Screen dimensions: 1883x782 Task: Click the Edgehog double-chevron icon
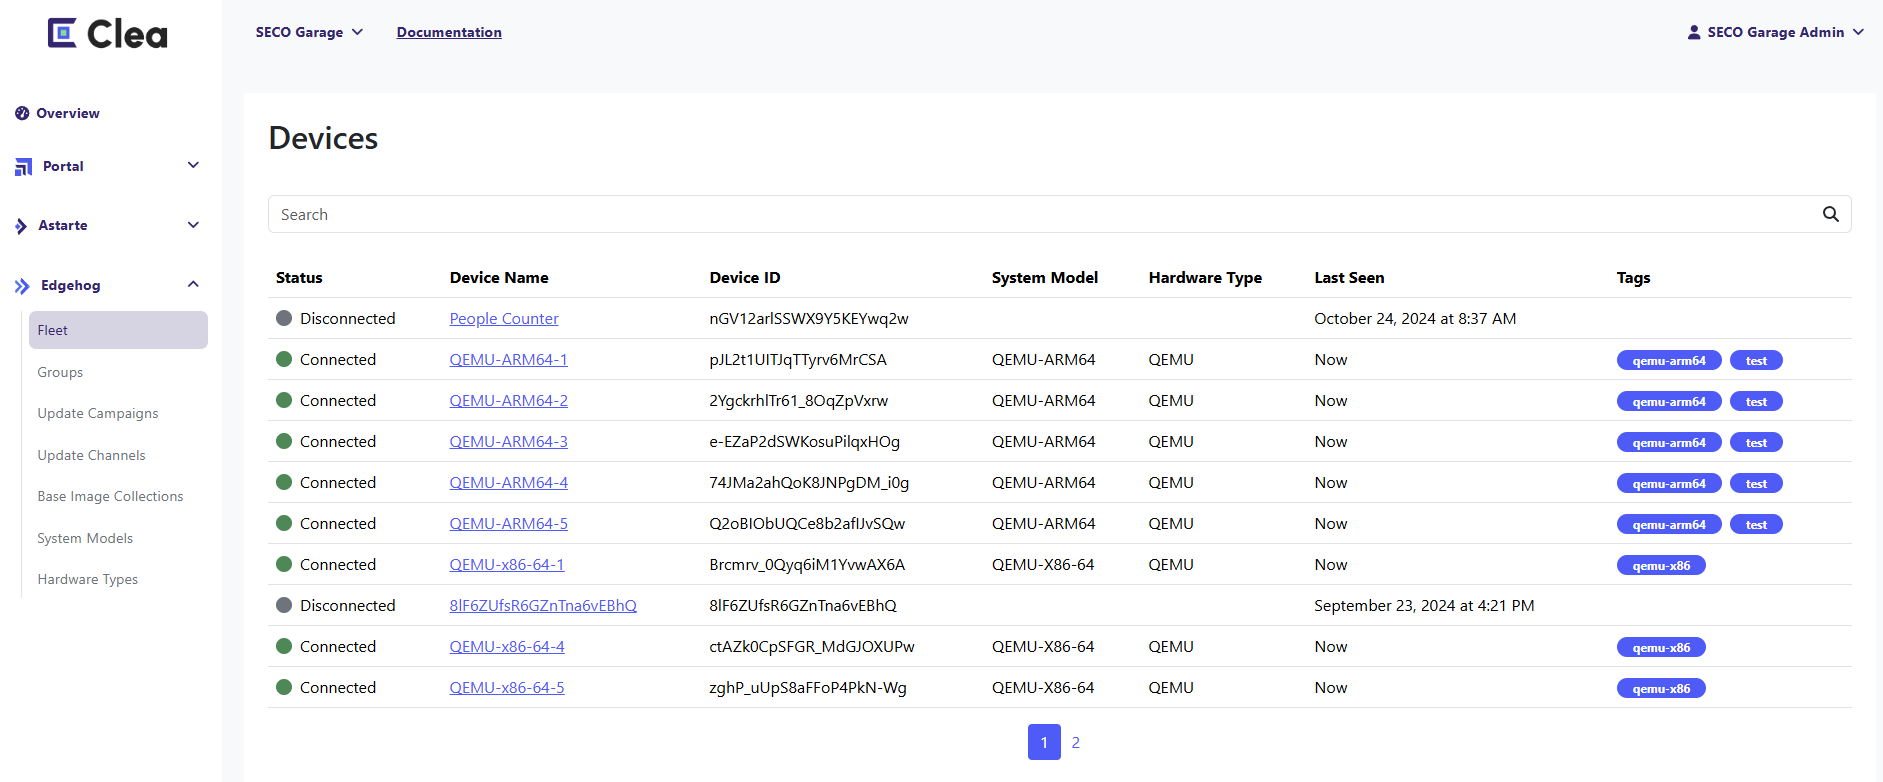coord(22,286)
